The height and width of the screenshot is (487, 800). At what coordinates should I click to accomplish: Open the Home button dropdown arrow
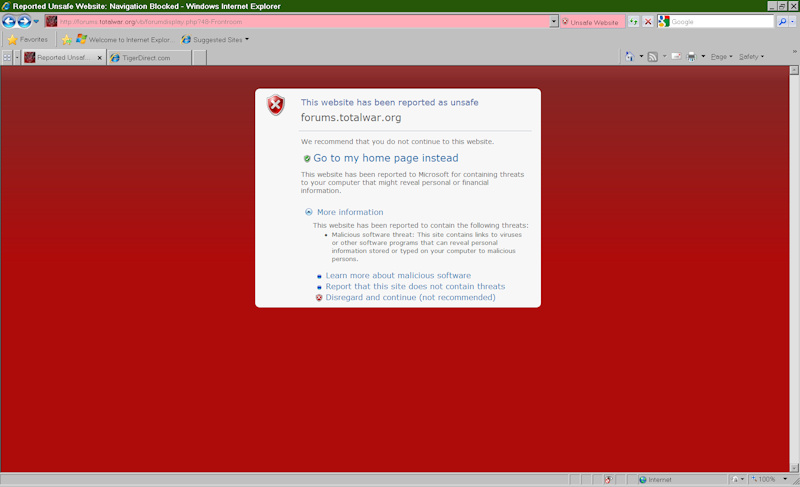pyautogui.click(x=641, y=57)
